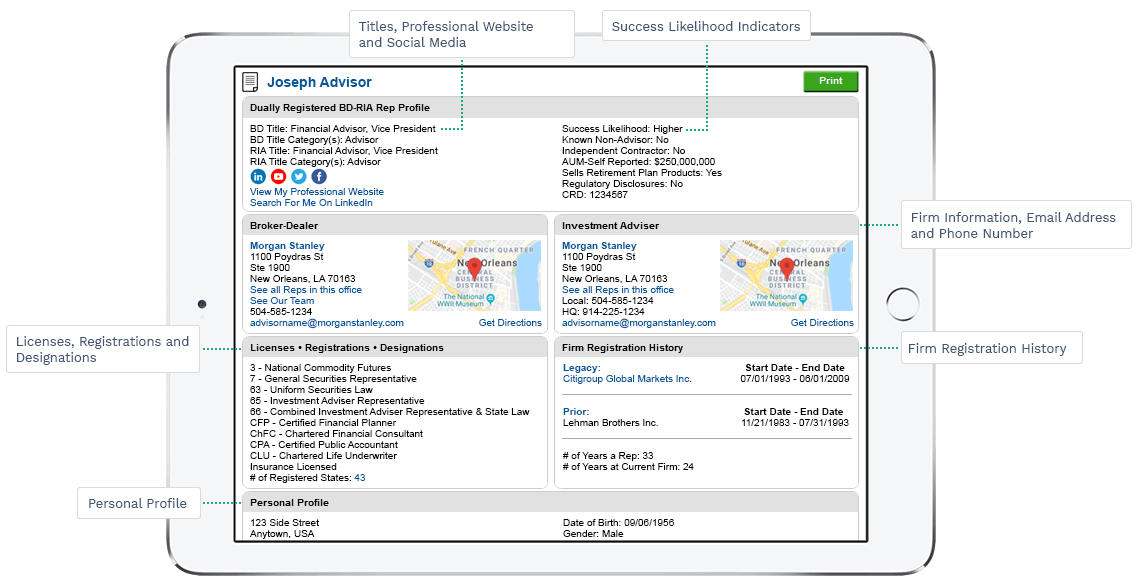Image resolution: width=1140 pixels, height=580 pixels.
Task: Click the 43 registered states number
Action: (360, 478)
